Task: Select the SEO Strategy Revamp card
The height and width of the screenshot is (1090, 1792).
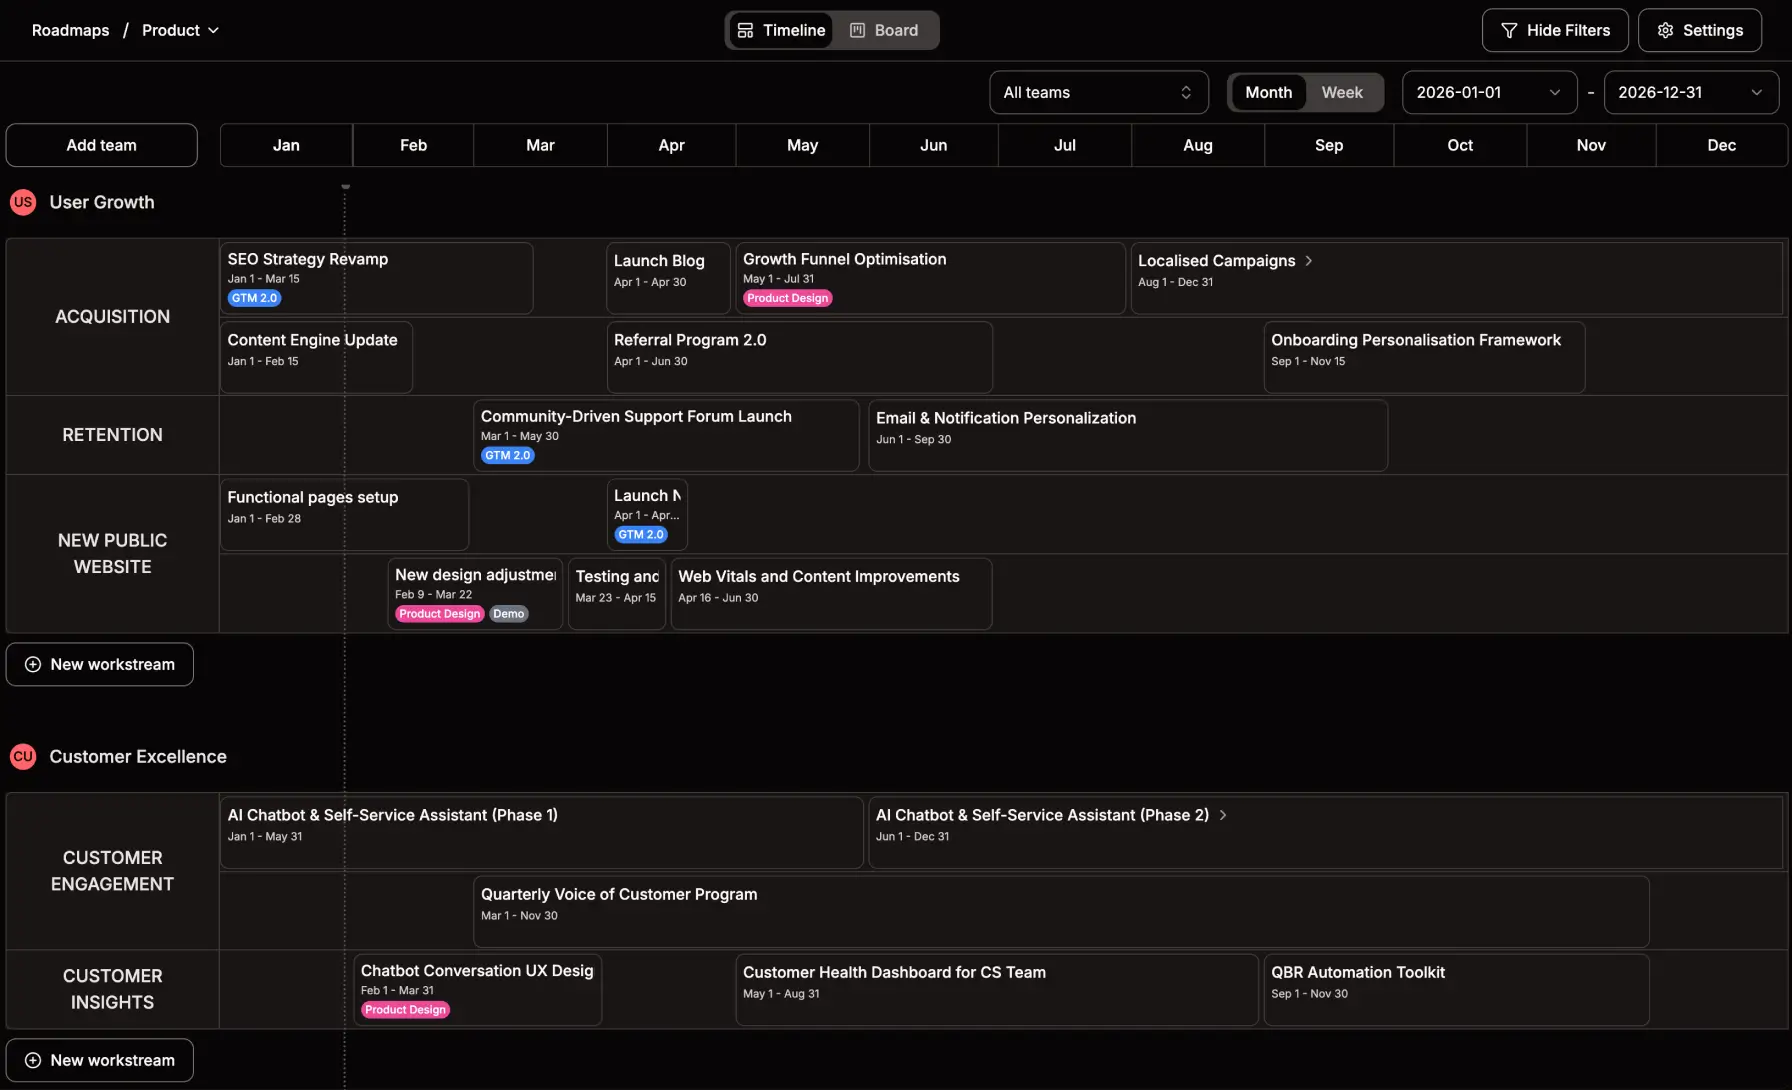Action: point(377,277)
